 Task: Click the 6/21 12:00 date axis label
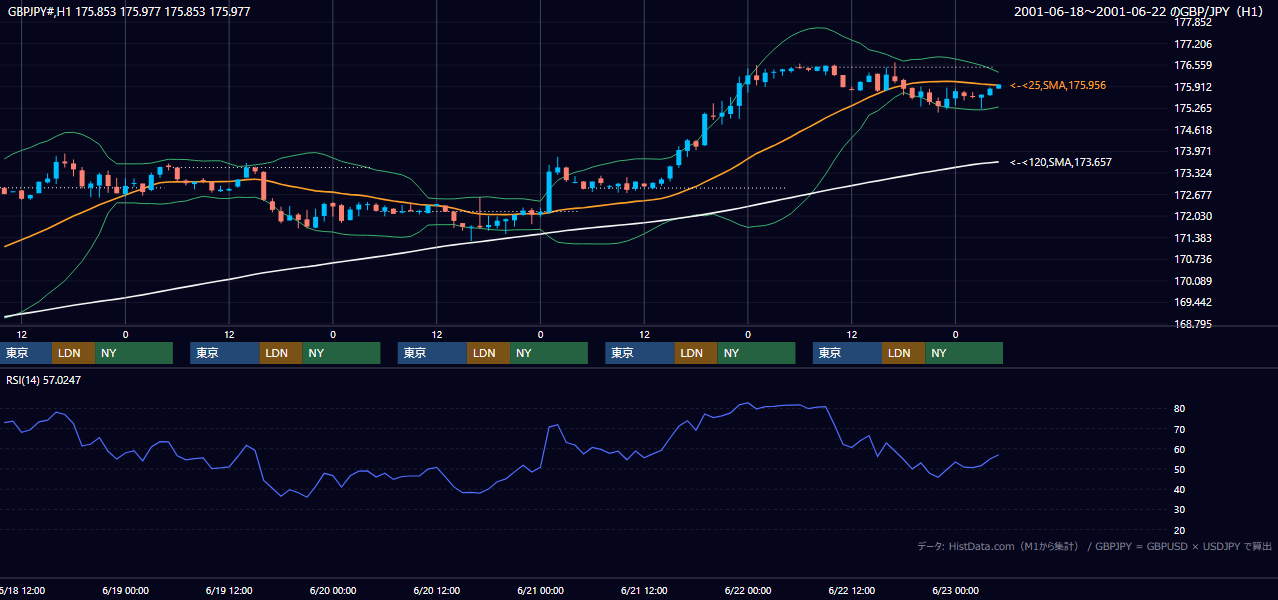pos(645,590)
